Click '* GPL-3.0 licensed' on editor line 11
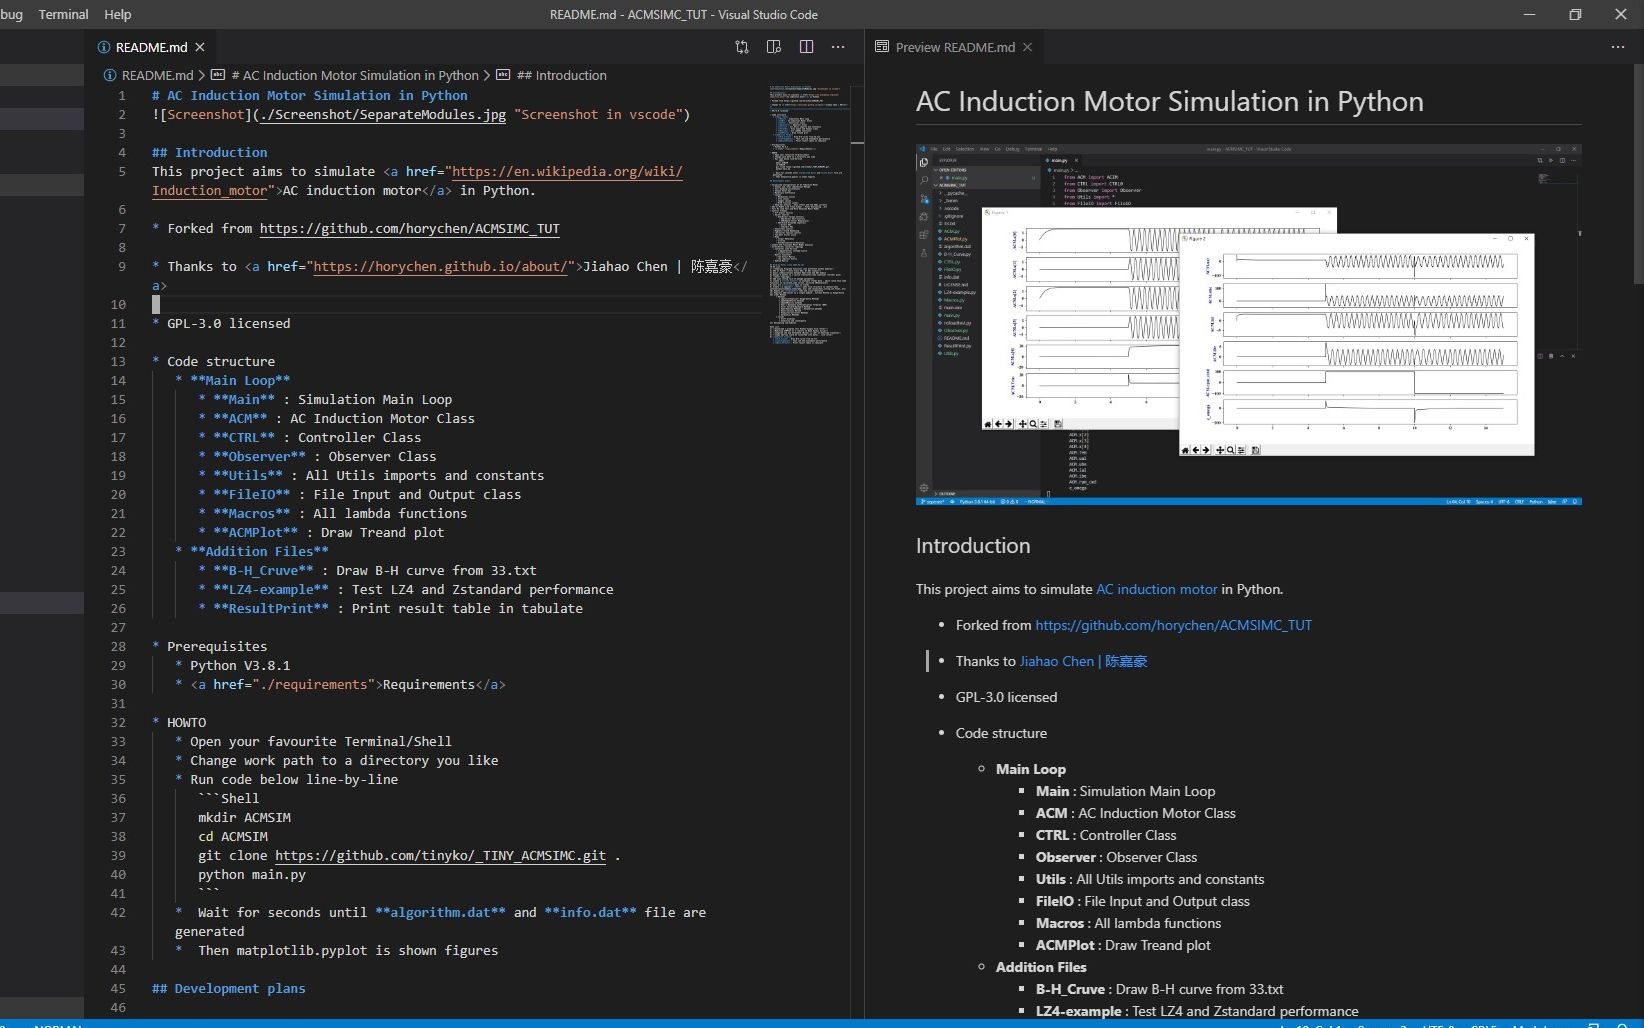Viewport: 1644px width, 1028px height. click(221, 323)
